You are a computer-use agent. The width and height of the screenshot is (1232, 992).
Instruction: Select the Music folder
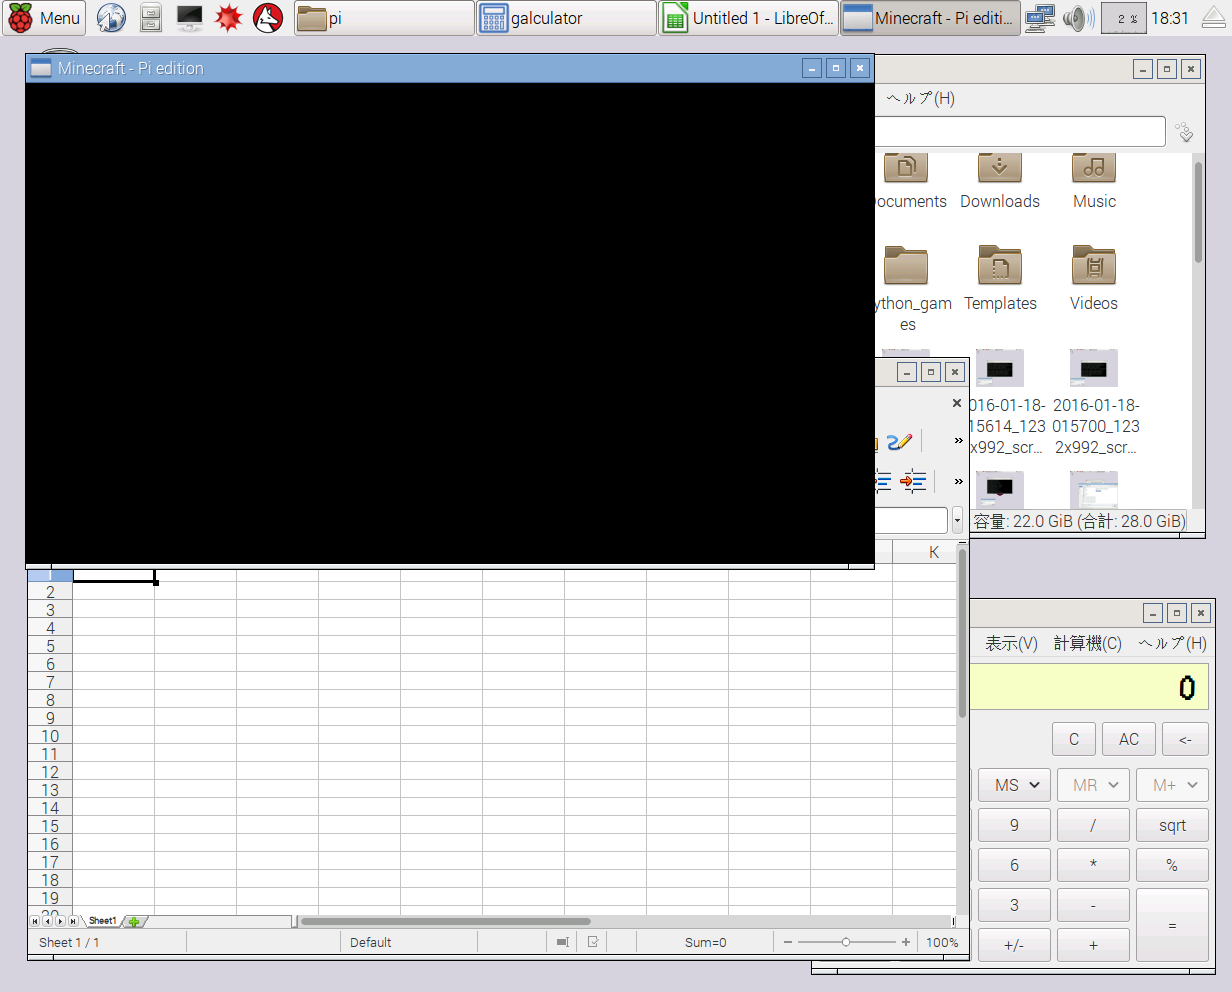(x=1094, y=182)
